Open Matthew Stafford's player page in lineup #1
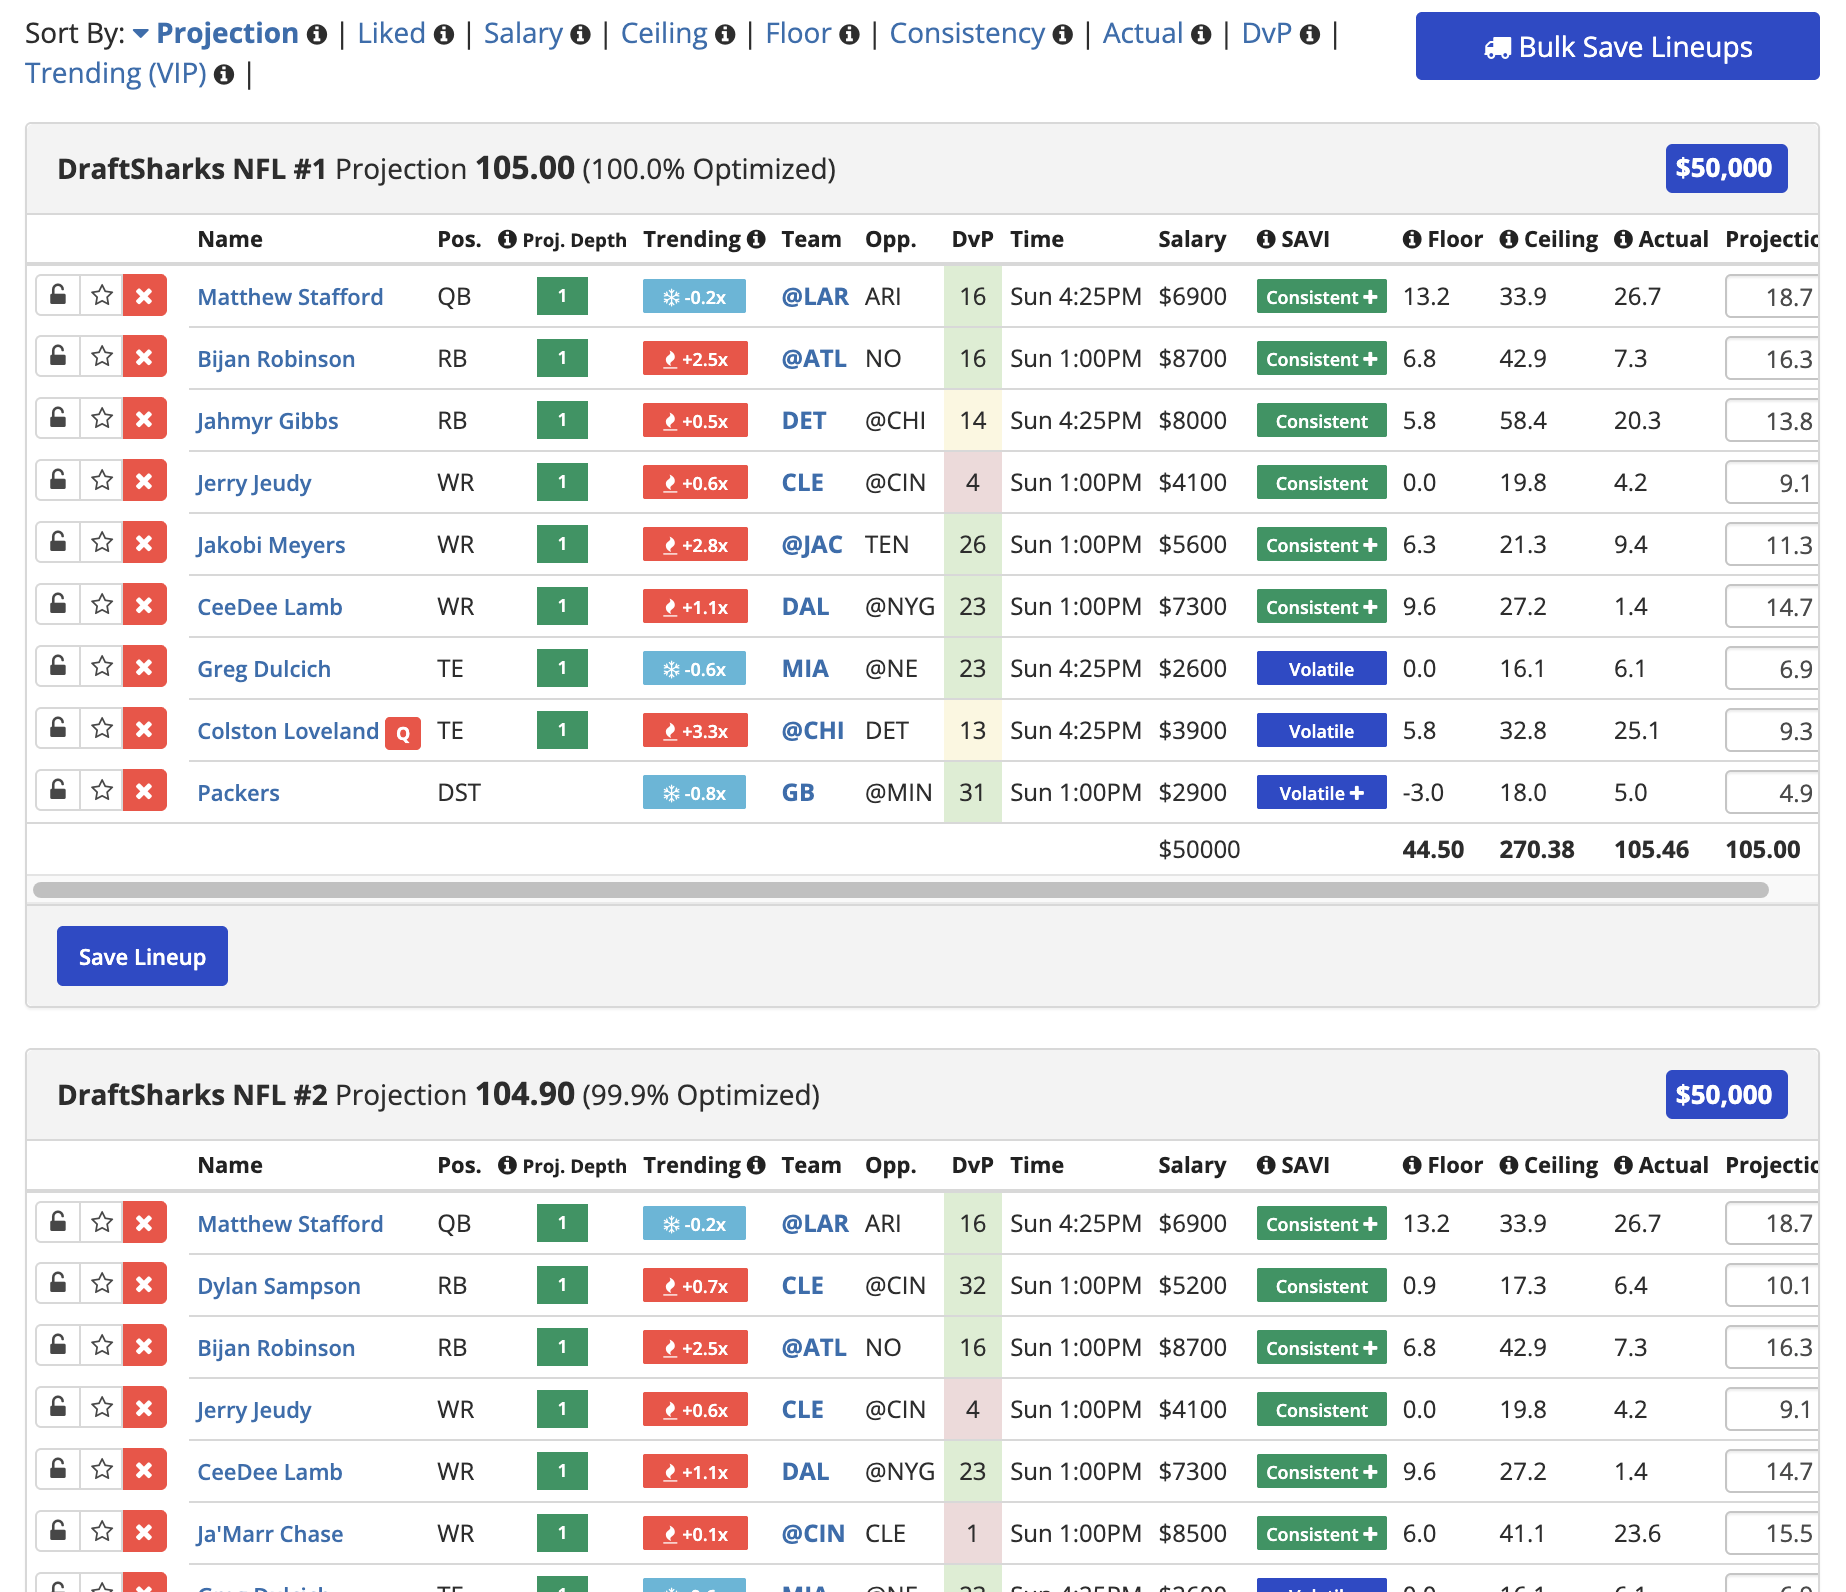This screenshot has width=1846, height=1592. pyautogui.click(x=290, y=297)
